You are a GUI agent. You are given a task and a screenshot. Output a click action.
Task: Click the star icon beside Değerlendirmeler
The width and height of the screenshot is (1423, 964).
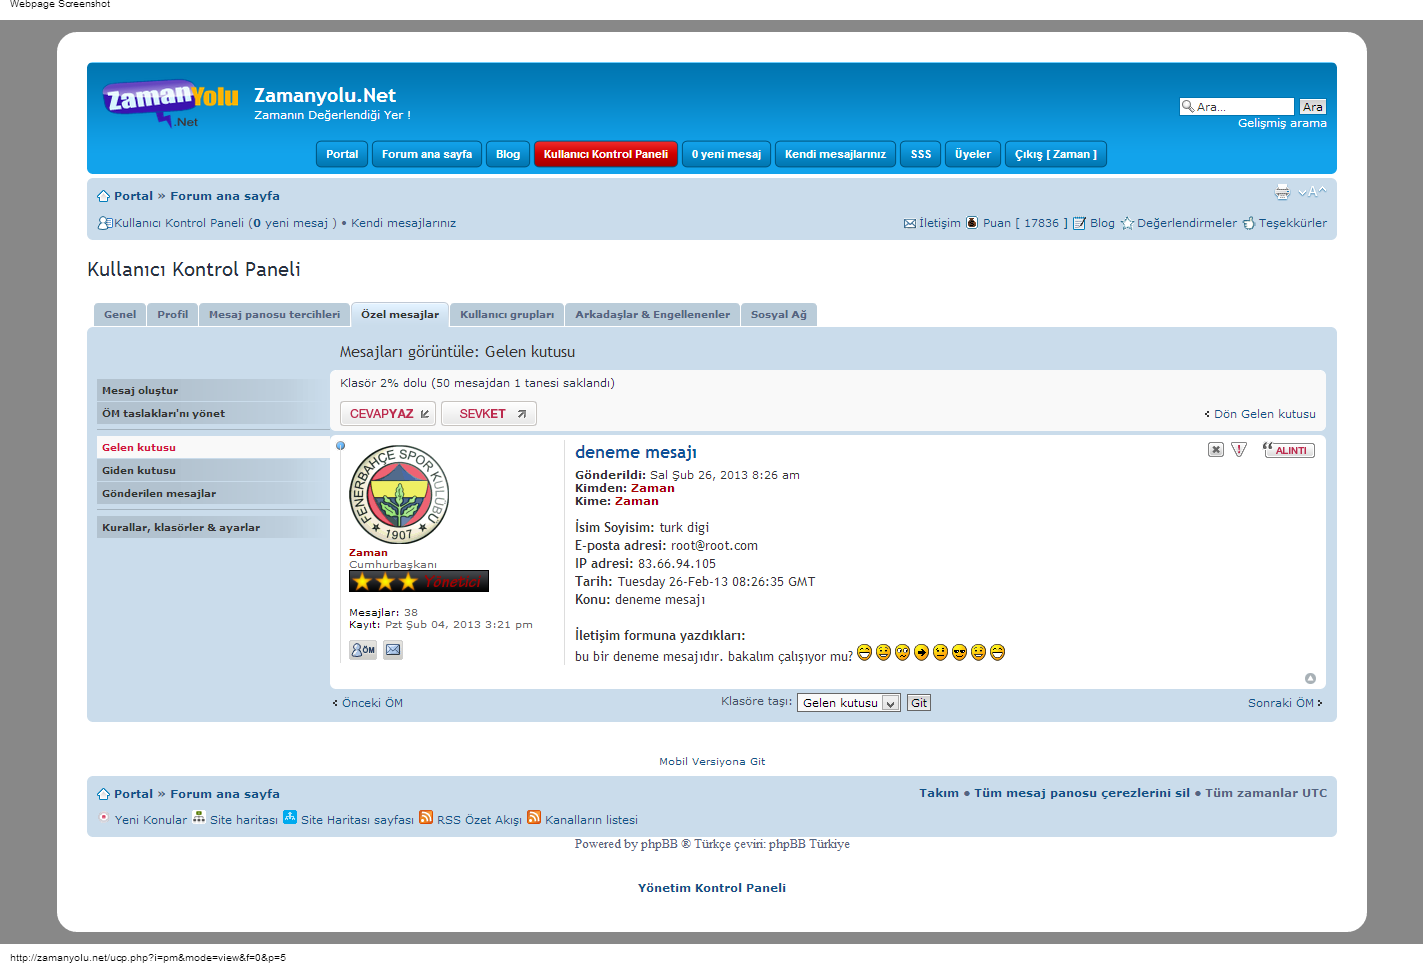(1127, 223)
